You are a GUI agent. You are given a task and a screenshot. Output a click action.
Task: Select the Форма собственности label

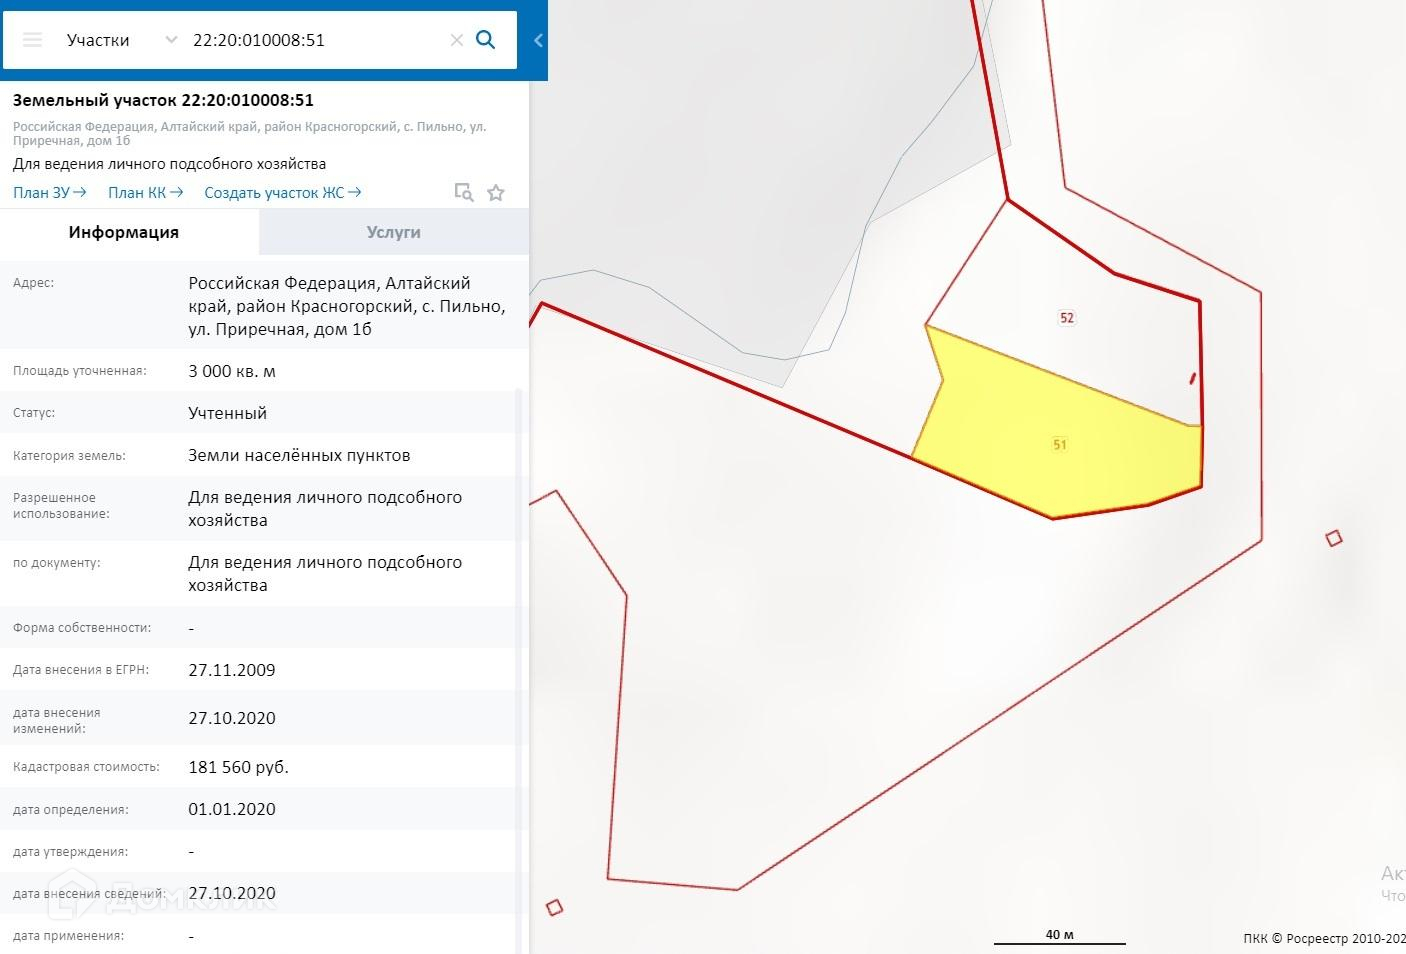(x=82, y=628)
